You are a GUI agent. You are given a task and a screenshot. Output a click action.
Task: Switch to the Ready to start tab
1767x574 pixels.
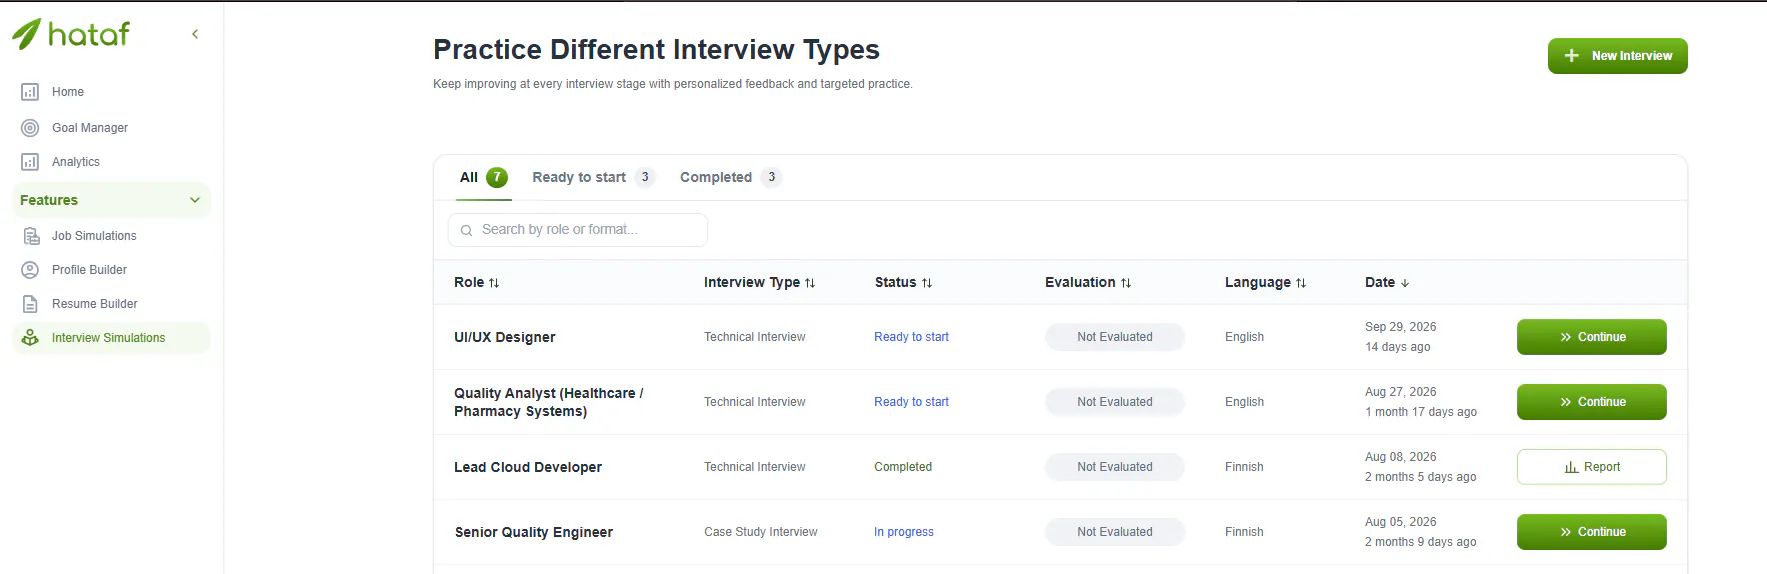[x=593, y=177]
